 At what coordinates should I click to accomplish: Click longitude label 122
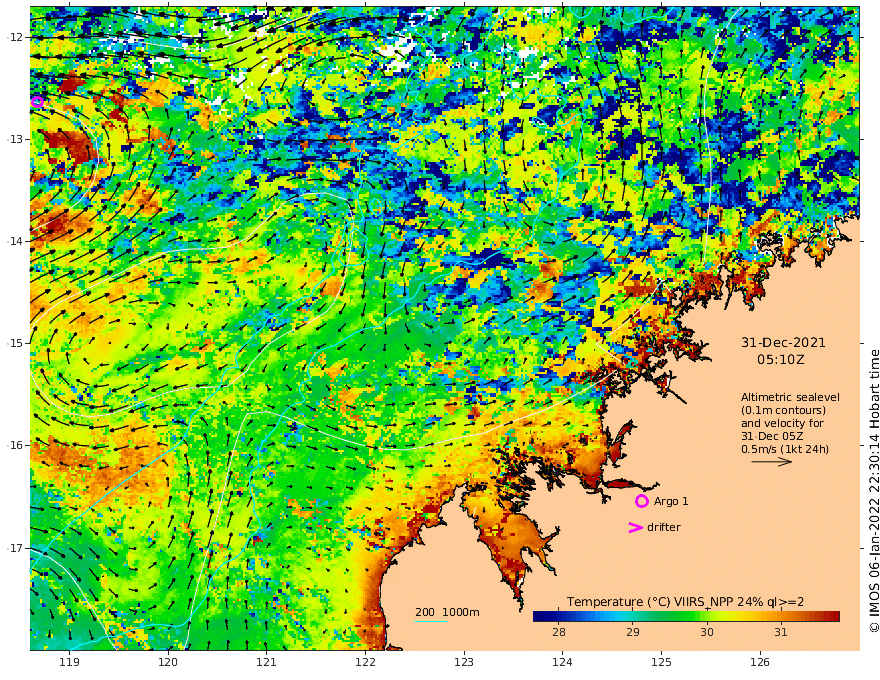coord(365,663)
